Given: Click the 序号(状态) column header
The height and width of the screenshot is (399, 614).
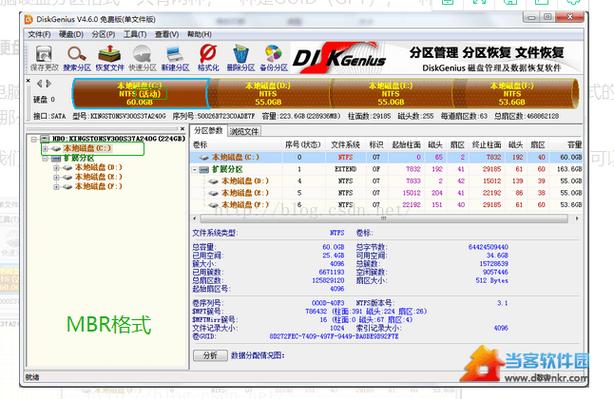Looking at the screenshot, I should [303, 145].
